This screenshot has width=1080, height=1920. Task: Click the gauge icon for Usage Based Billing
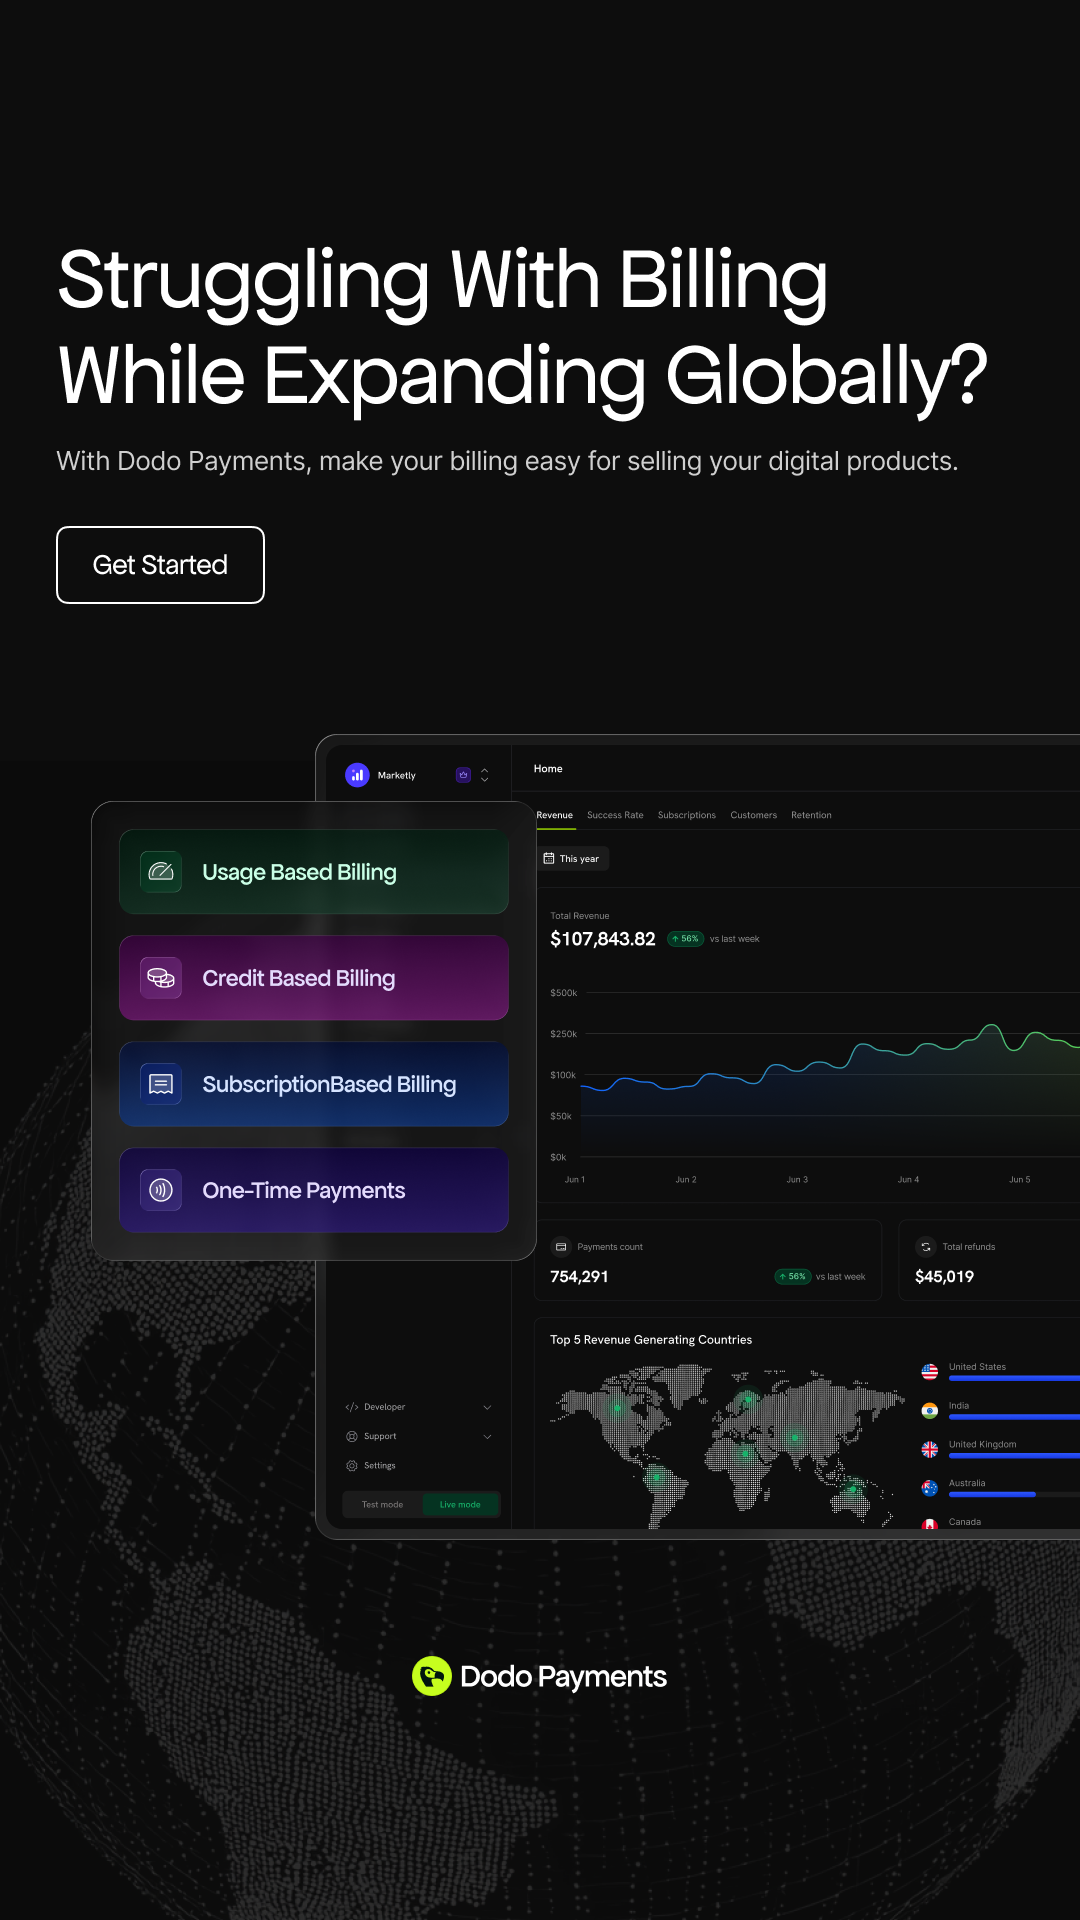(161, 872)
